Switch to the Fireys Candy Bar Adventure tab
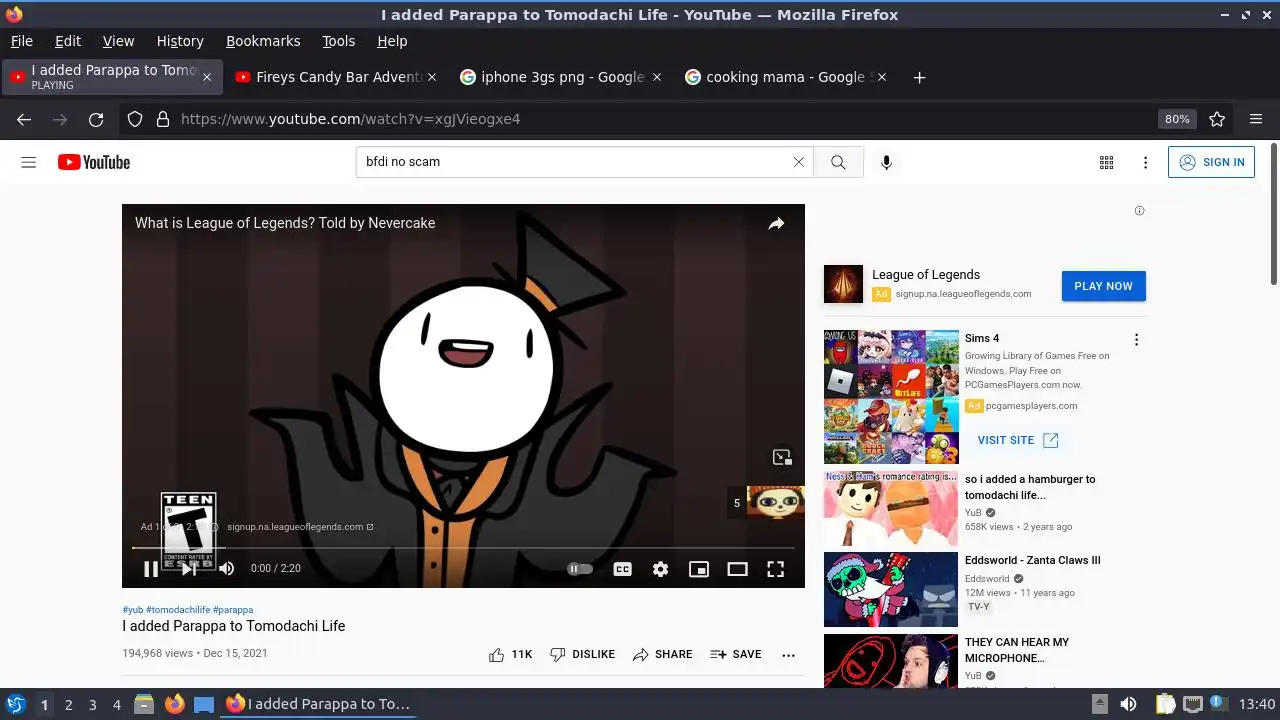Image resolution: width=1280 pixels, height=720 pixels. [337, 77]
